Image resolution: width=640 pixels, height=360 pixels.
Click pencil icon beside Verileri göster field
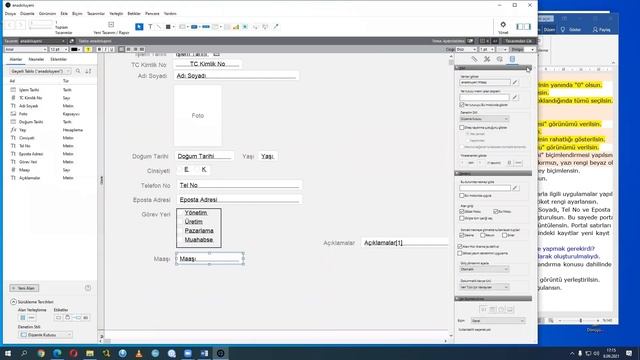(x=515, y=82)
